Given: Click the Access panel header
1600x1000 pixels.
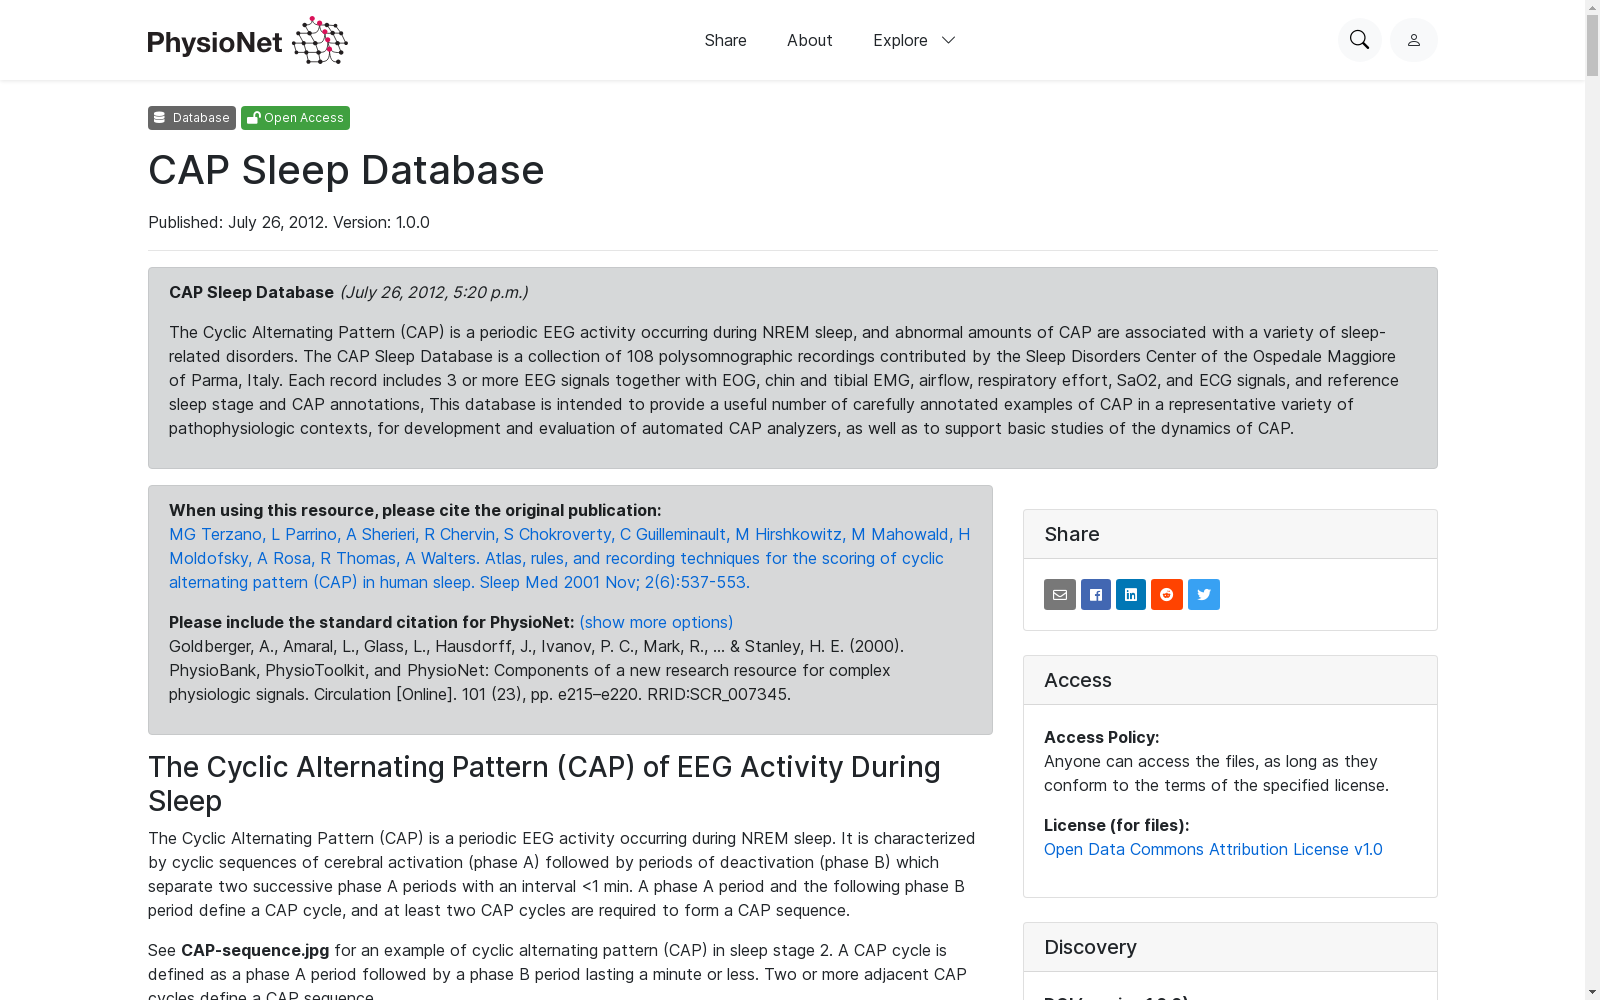Looking at the screenshot, I should [1230, 680].
